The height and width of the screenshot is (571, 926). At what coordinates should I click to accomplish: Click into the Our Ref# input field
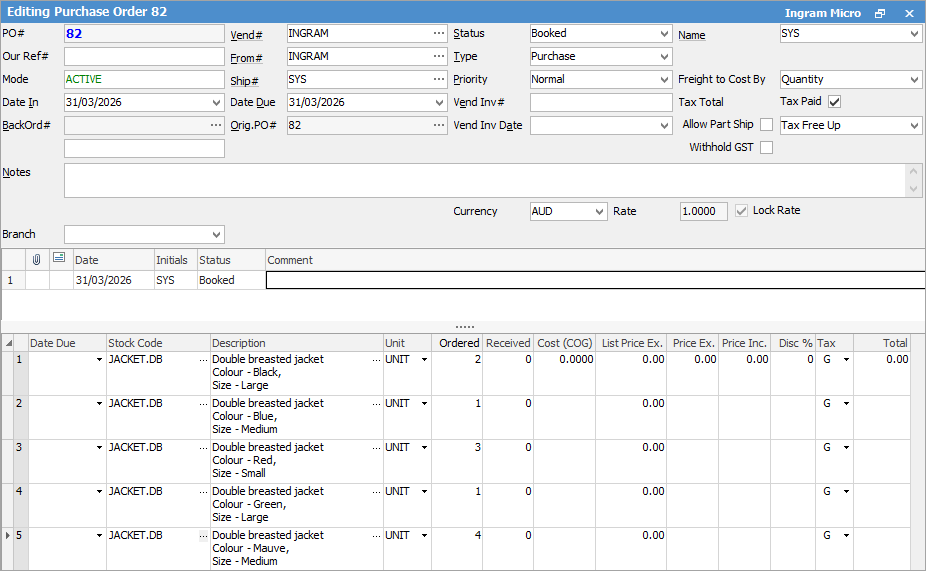[144, 56]
